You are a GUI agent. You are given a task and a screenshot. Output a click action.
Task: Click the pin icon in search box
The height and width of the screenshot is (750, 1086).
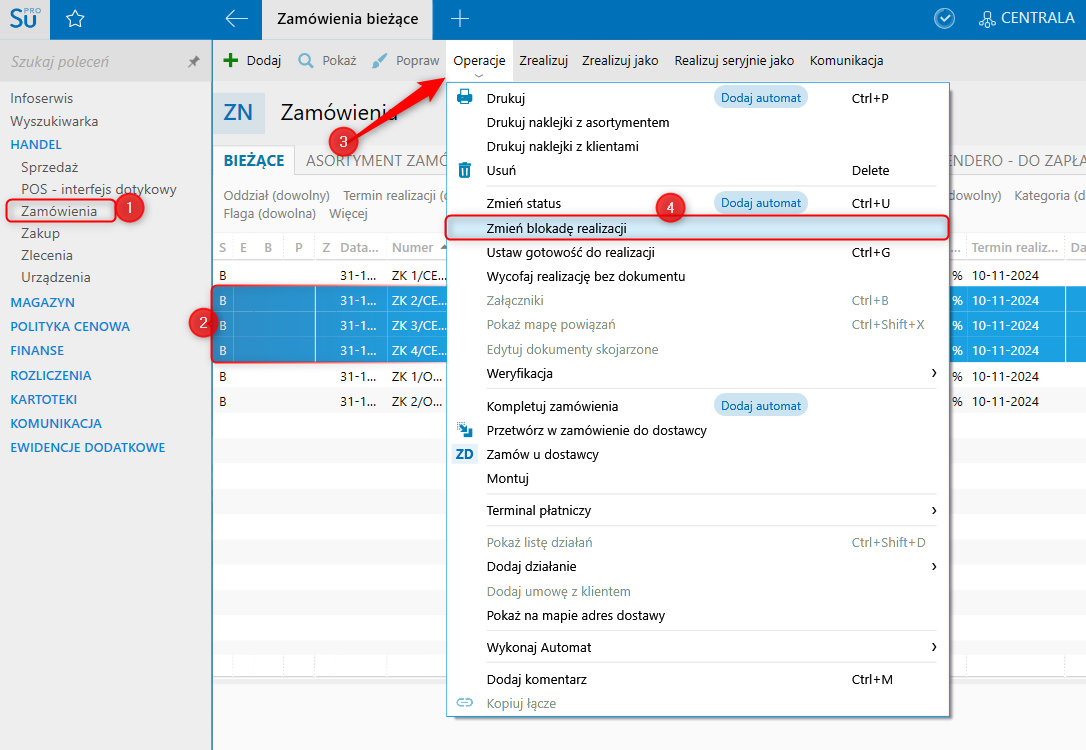194,62
